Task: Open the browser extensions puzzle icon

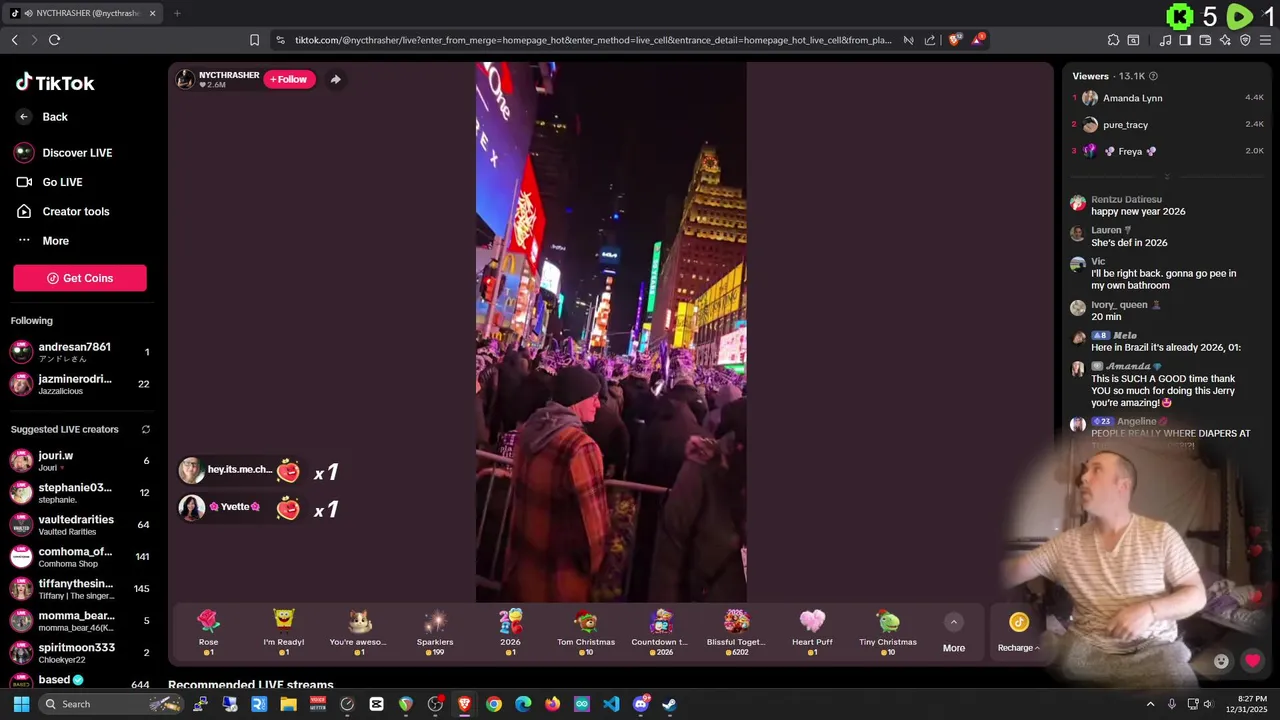Action: (1113, 40)
